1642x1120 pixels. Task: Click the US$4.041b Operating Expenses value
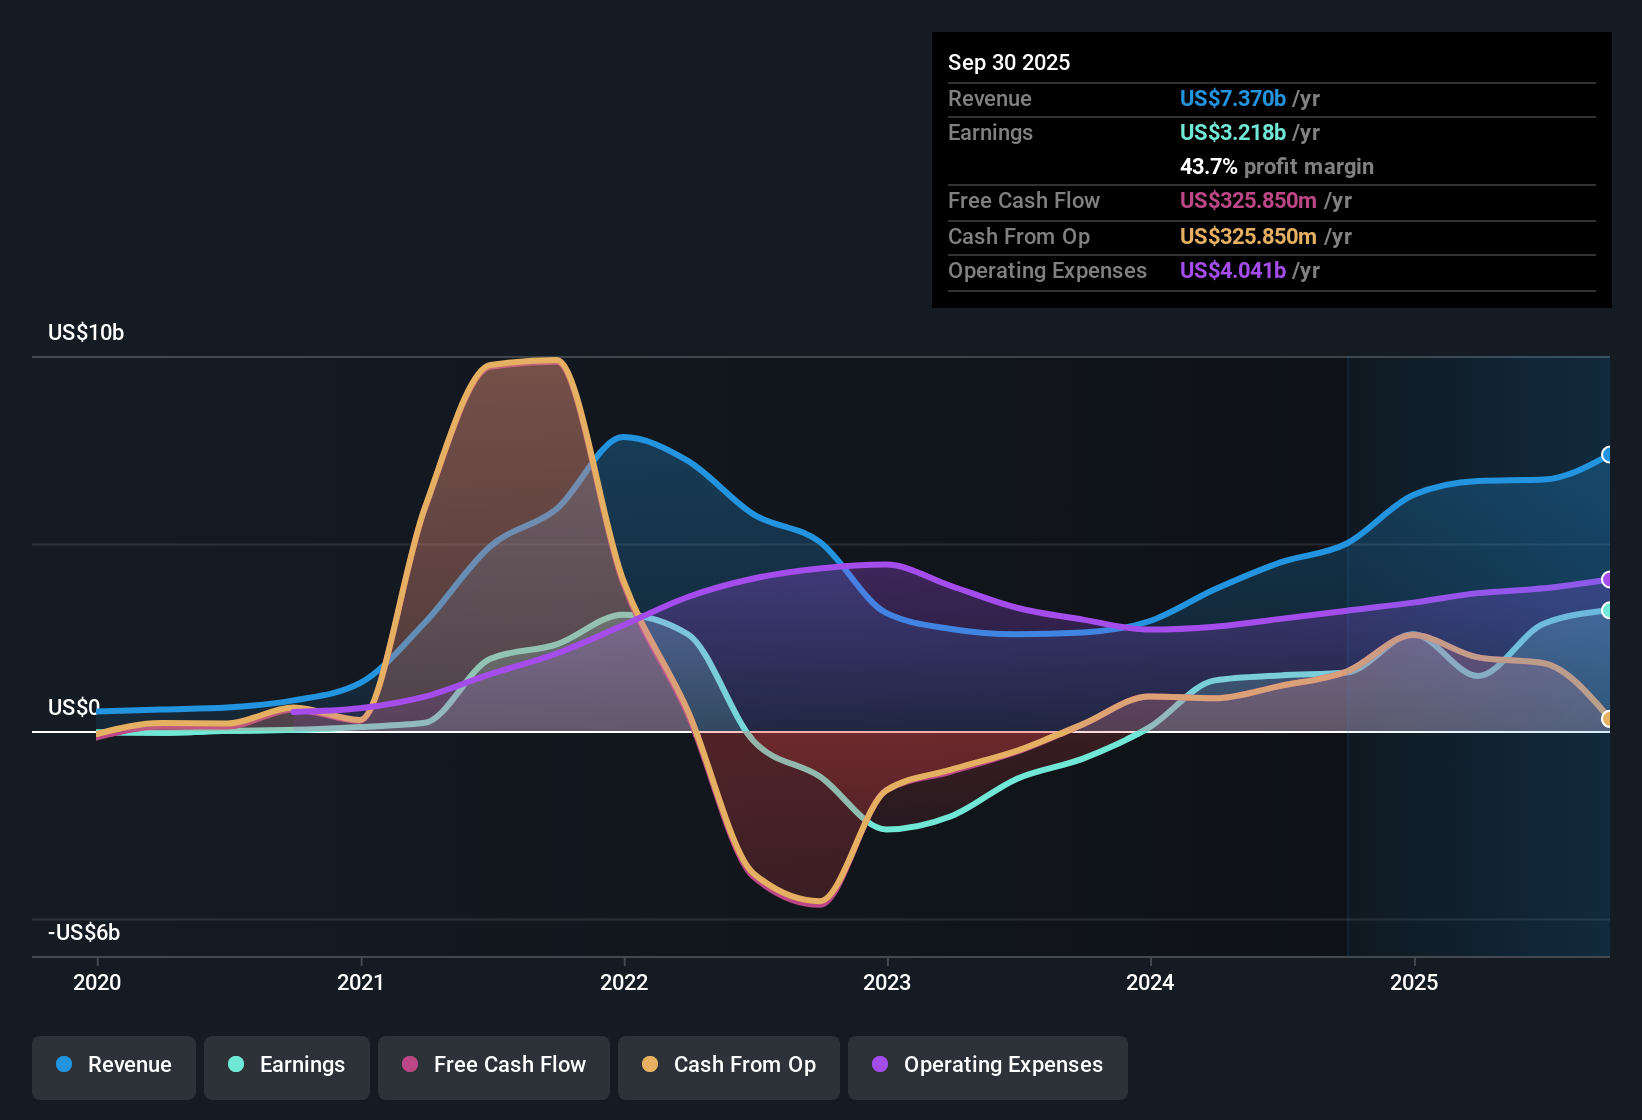click(1232, 270)
